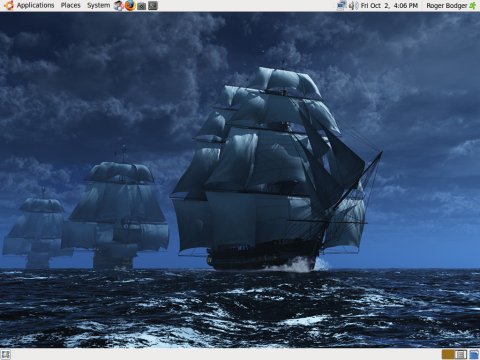Open the launcher left of Firefox
The height and width of the screenshot is (360, 480).
click(118, 6)
